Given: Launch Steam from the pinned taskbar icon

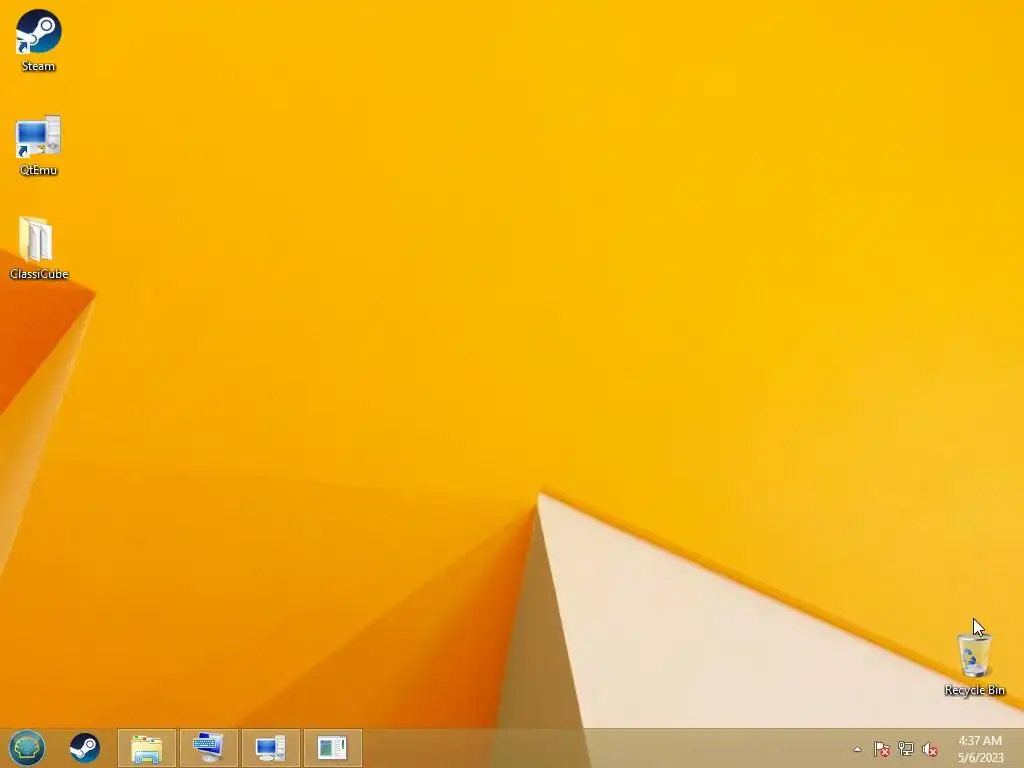Looking at the screenshot, I should coord(84,748).
